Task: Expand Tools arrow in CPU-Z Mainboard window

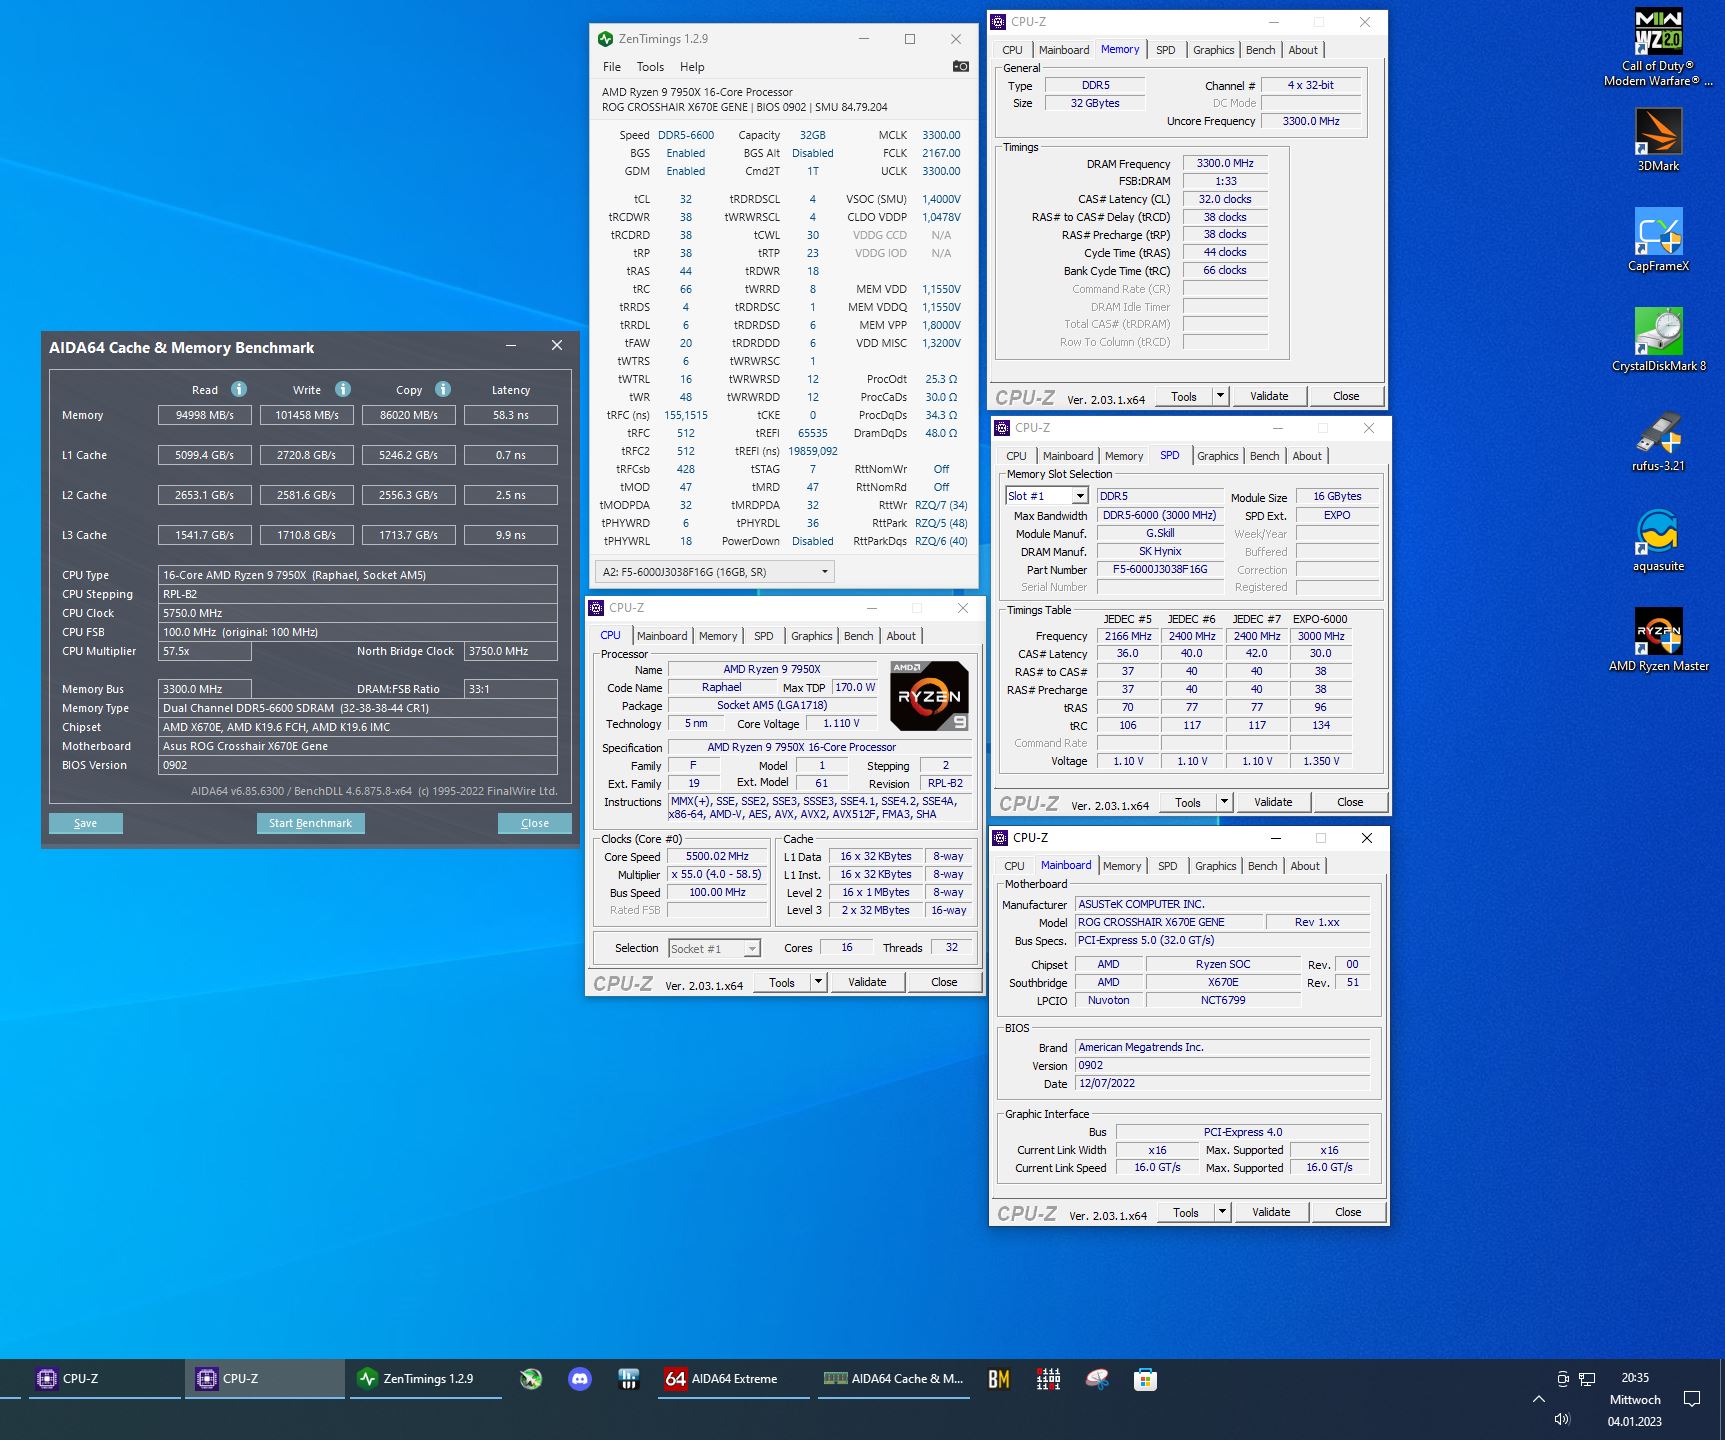Action: (x=1222, y=1212)
